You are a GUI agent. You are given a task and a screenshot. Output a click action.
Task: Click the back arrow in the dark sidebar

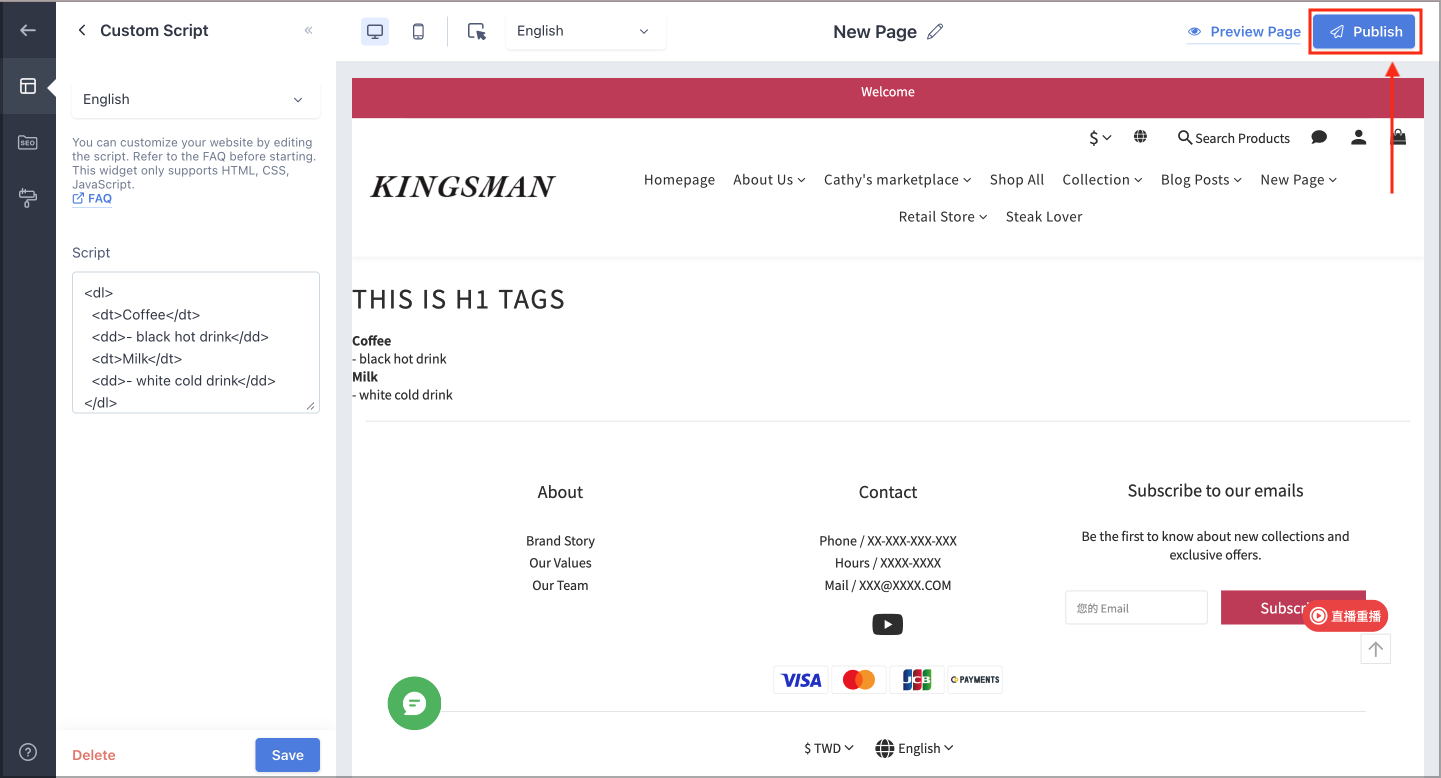point(28,30)
